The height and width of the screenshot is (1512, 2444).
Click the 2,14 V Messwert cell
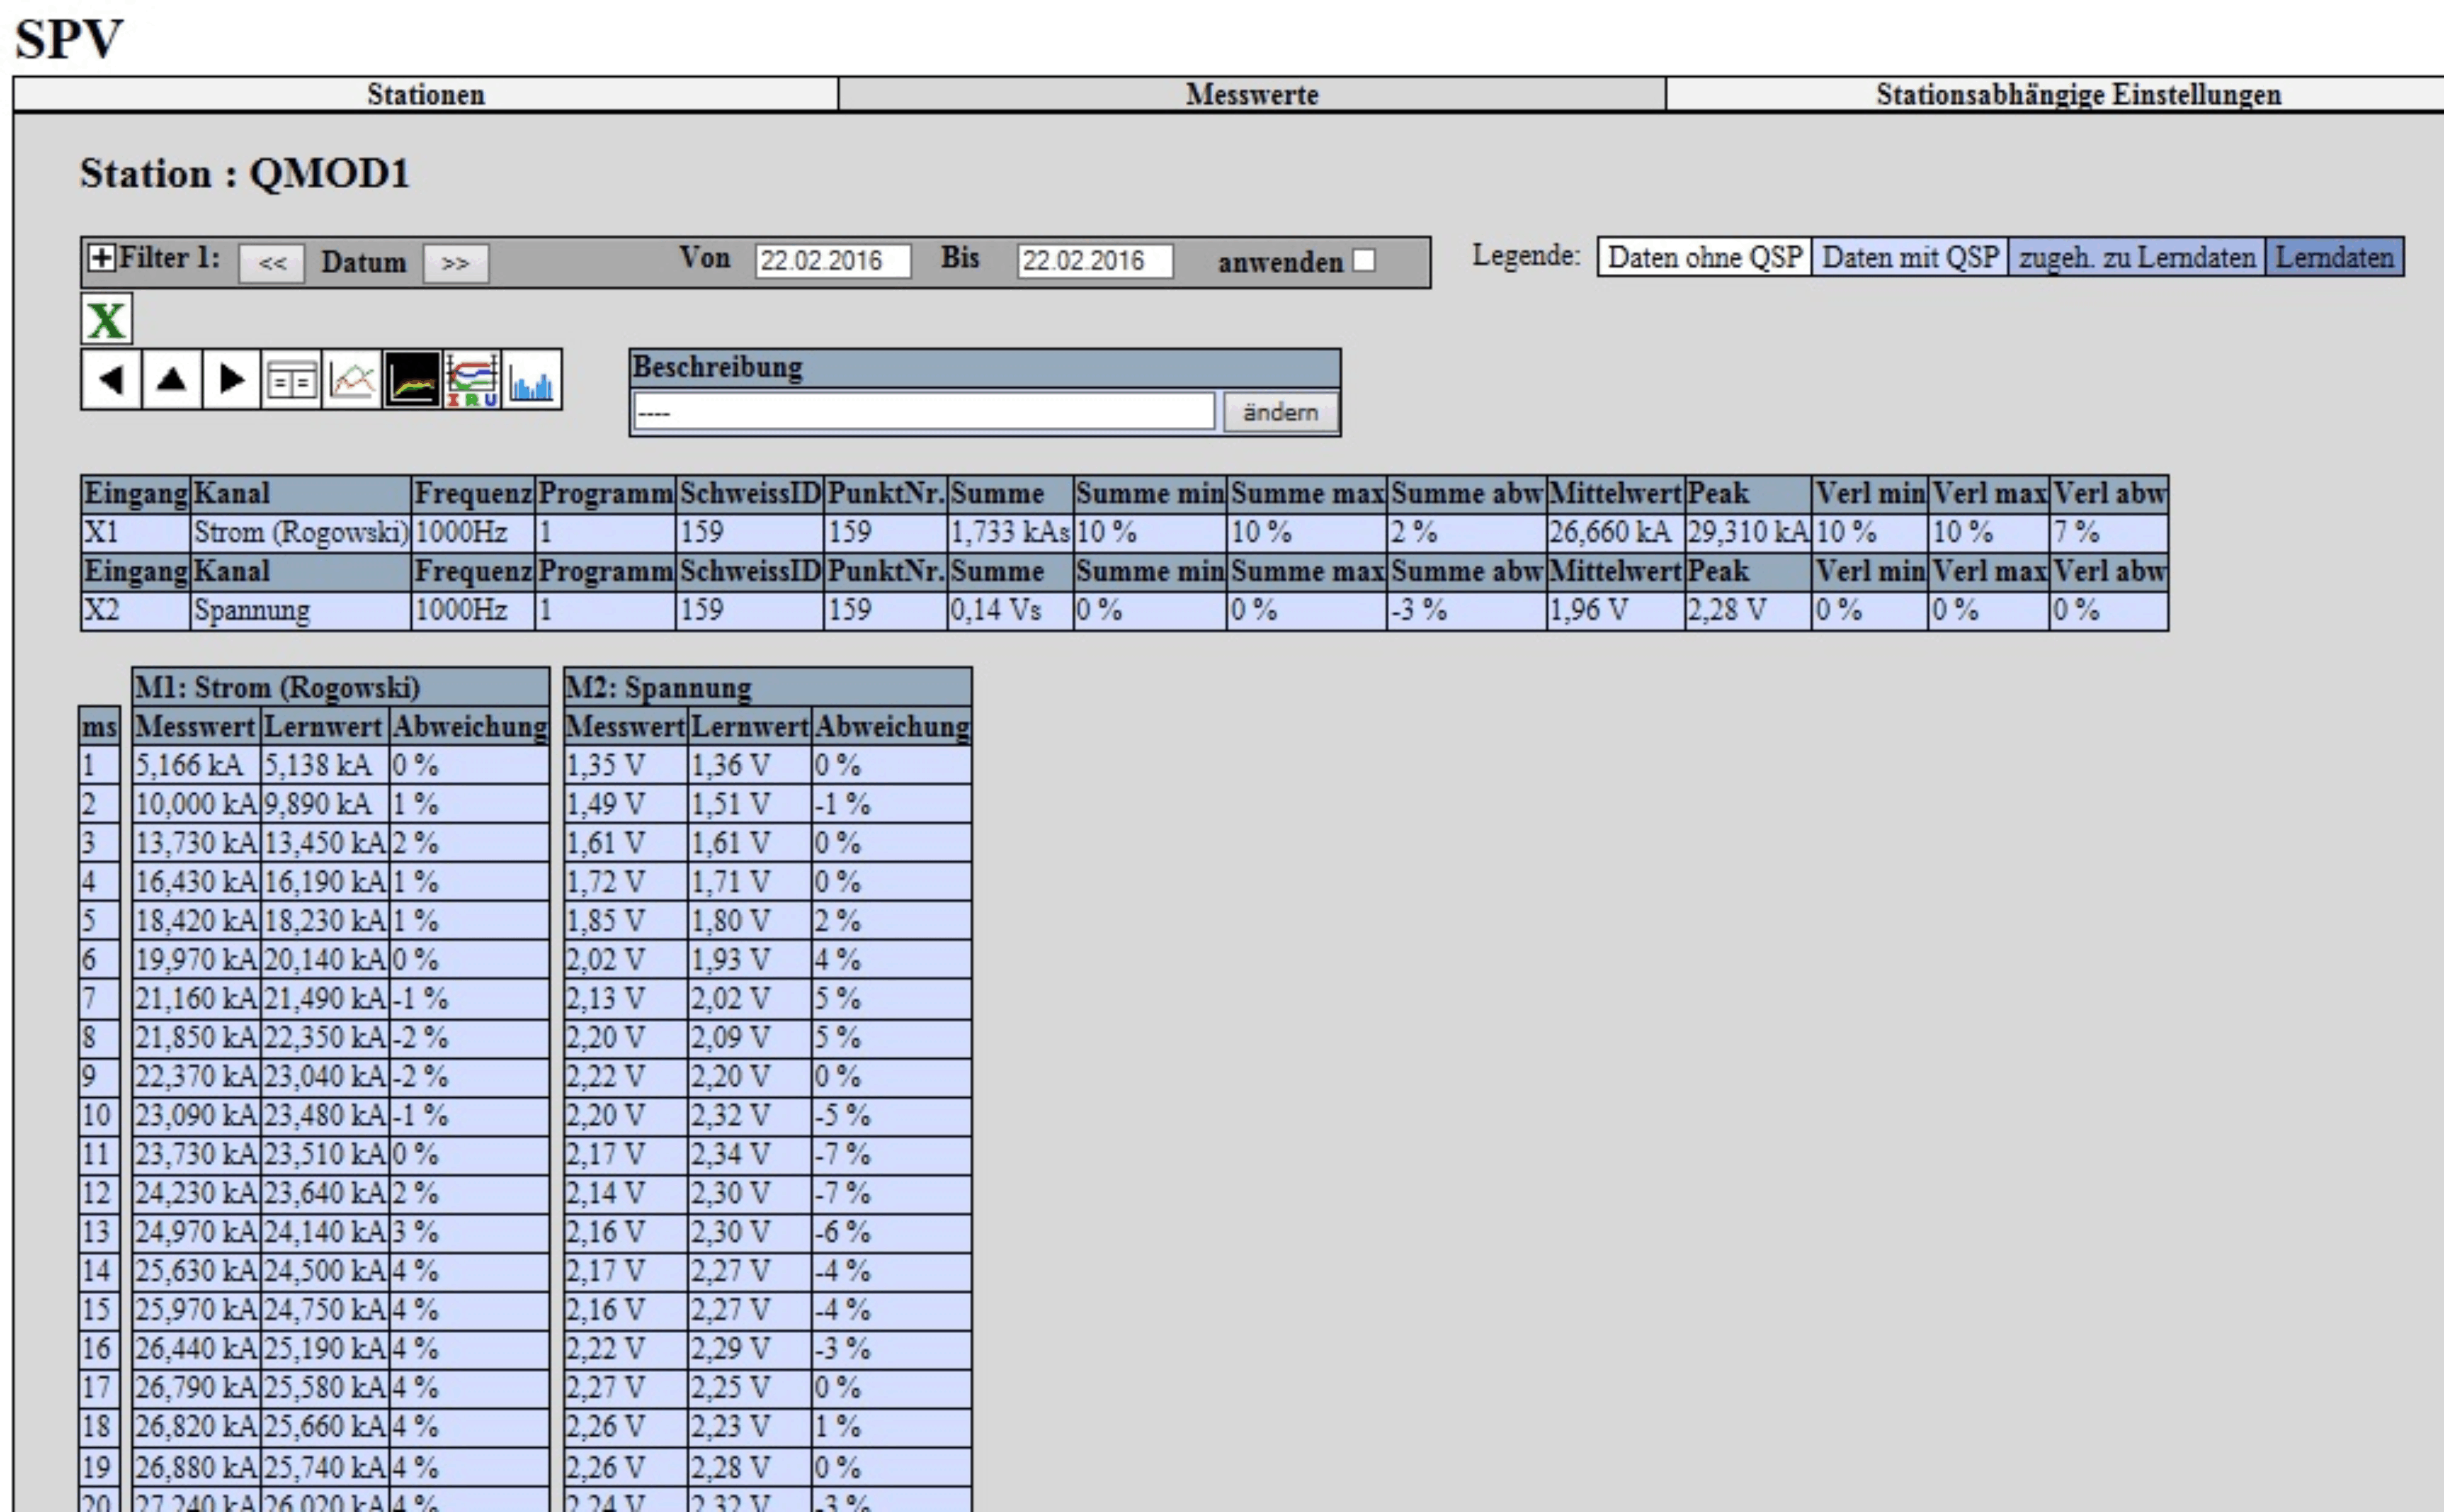(626, 1193)
